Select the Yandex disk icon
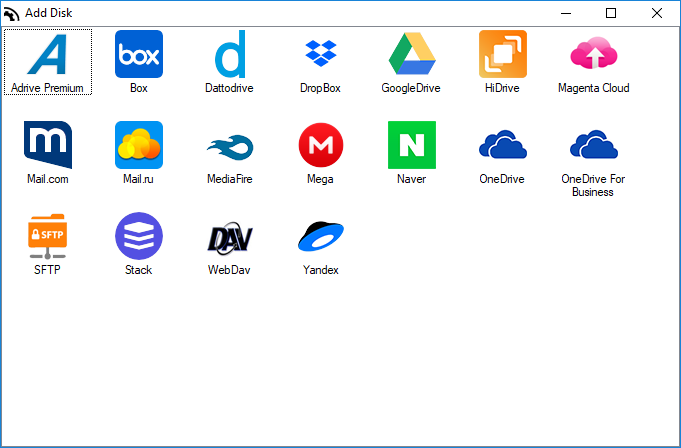This screenshot has width=681, height=448. pyautogui.click(x=321, y=236)
